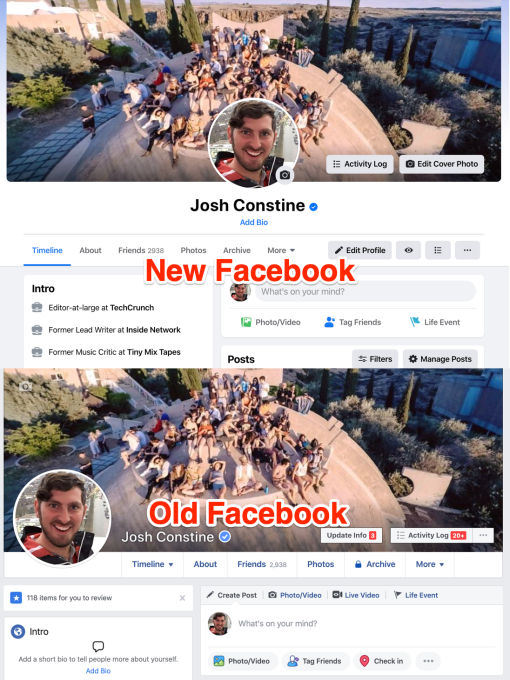Click the Tag Friends icon in the new composer
Image resolution: width=510 pixels, height=680 pixels.
(x=330, y=322)
